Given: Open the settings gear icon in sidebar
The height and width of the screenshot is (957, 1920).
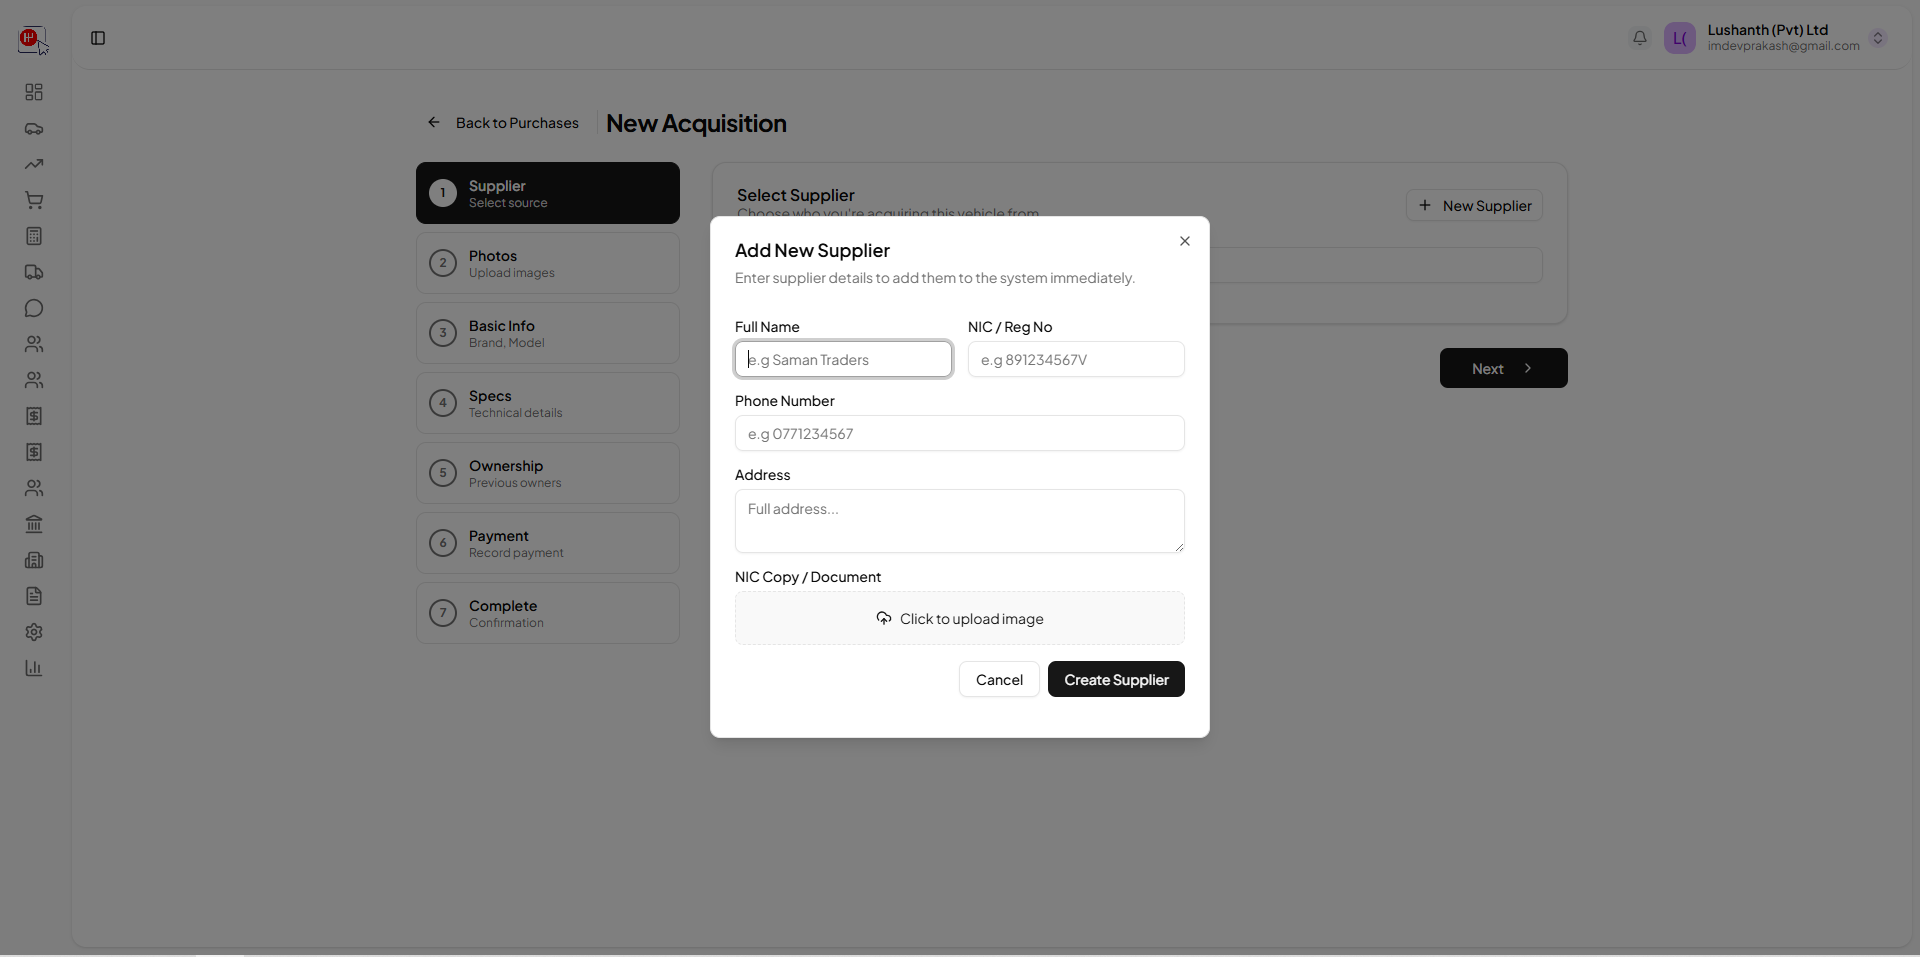Looking at the screenshot, I should point(34,633).
